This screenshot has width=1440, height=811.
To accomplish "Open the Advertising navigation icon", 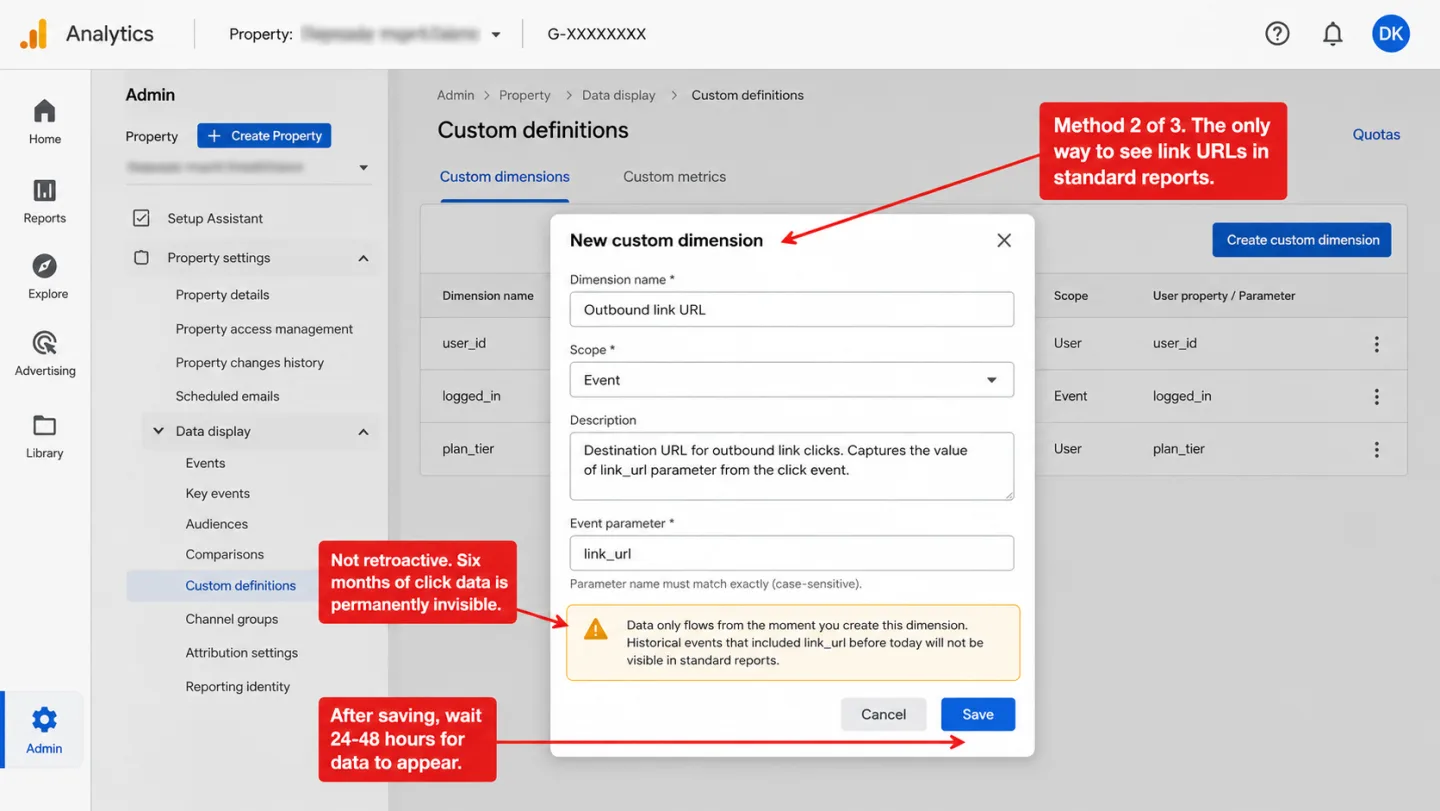I will pyautogui.click(x=44, y=343).
